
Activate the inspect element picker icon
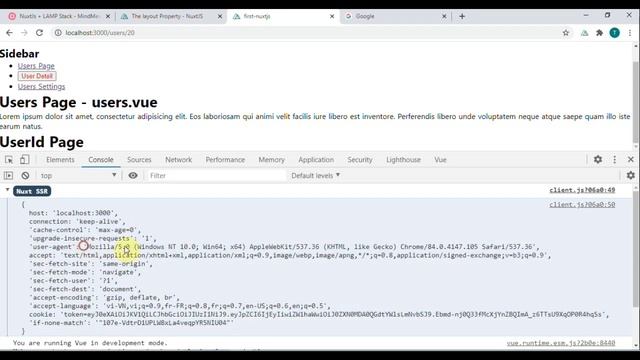(9, 160)
